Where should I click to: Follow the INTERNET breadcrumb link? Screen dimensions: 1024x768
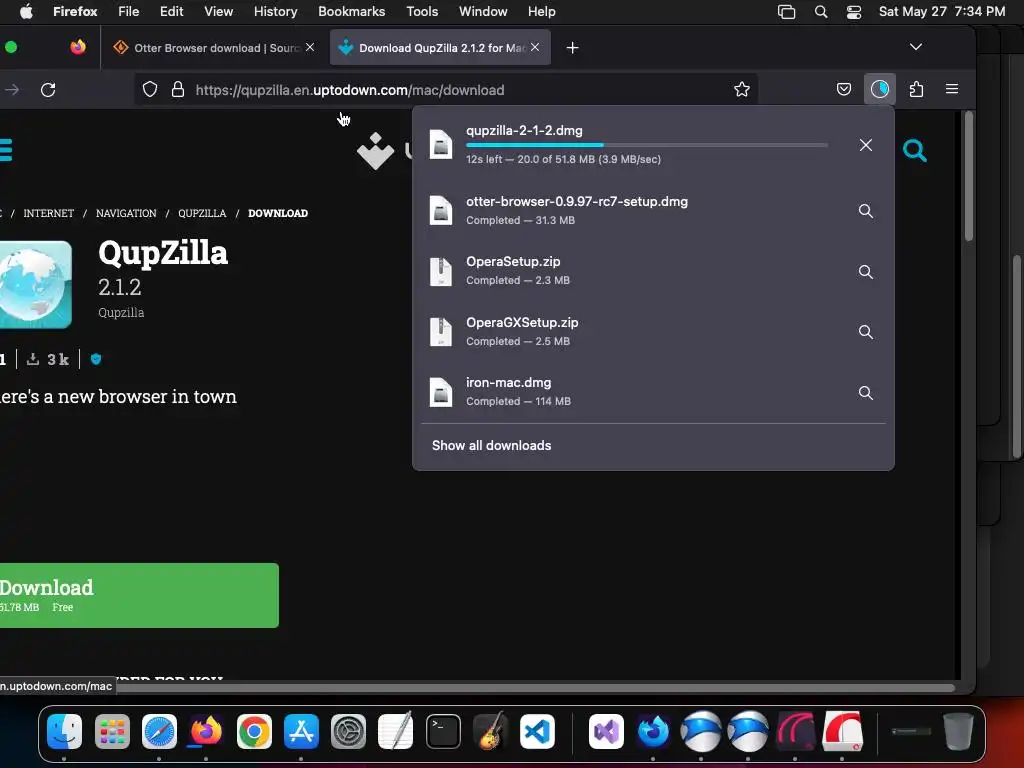coord(48,213)
